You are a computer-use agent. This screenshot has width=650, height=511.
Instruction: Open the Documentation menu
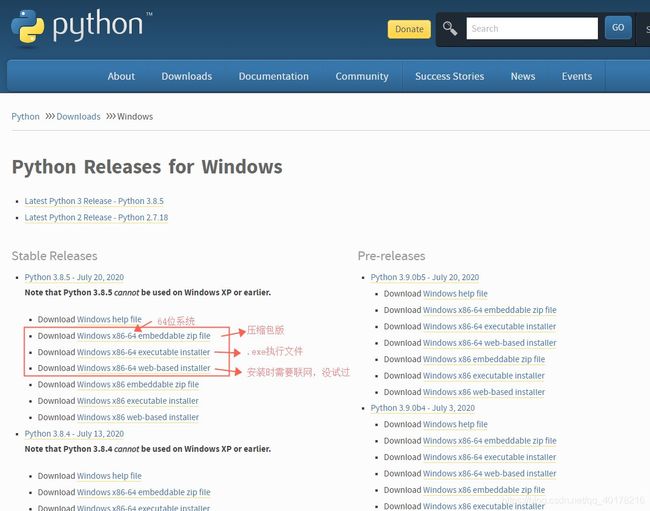coord(274,76)
